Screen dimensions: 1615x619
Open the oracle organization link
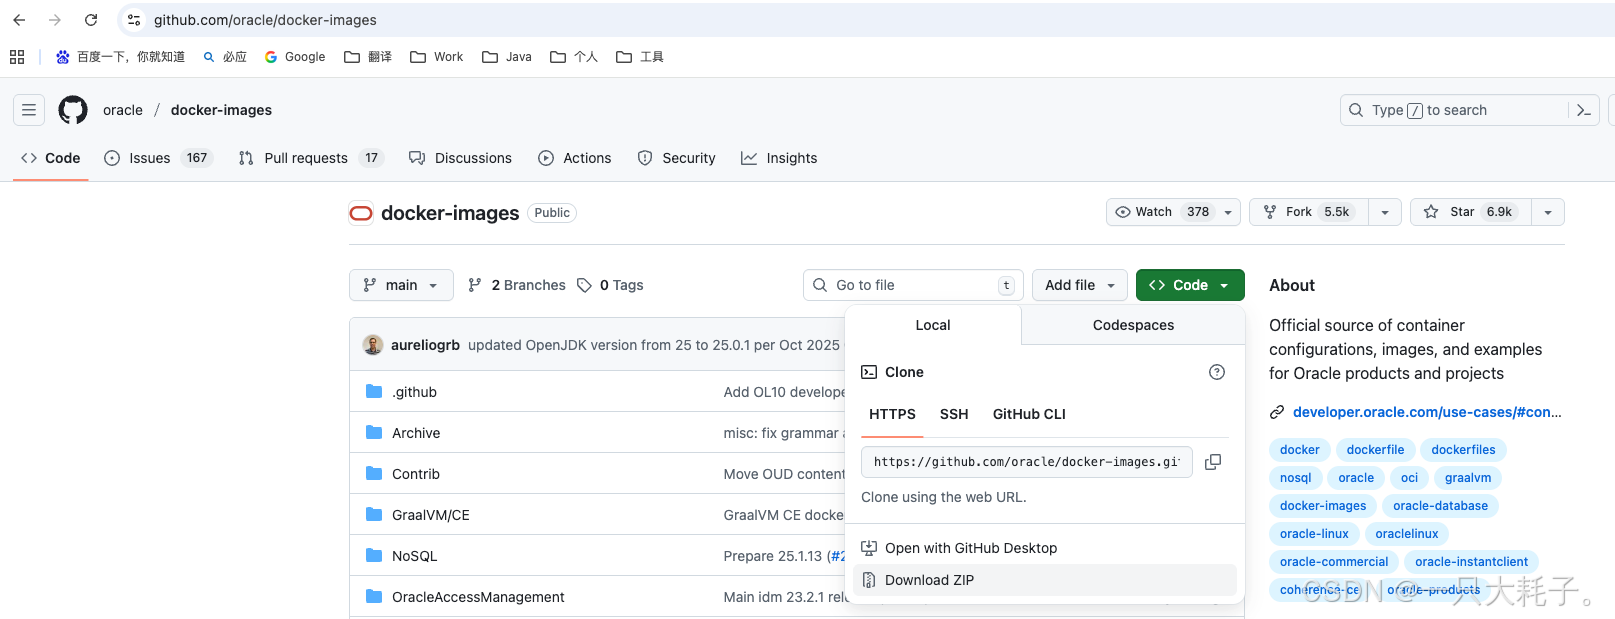123,110
